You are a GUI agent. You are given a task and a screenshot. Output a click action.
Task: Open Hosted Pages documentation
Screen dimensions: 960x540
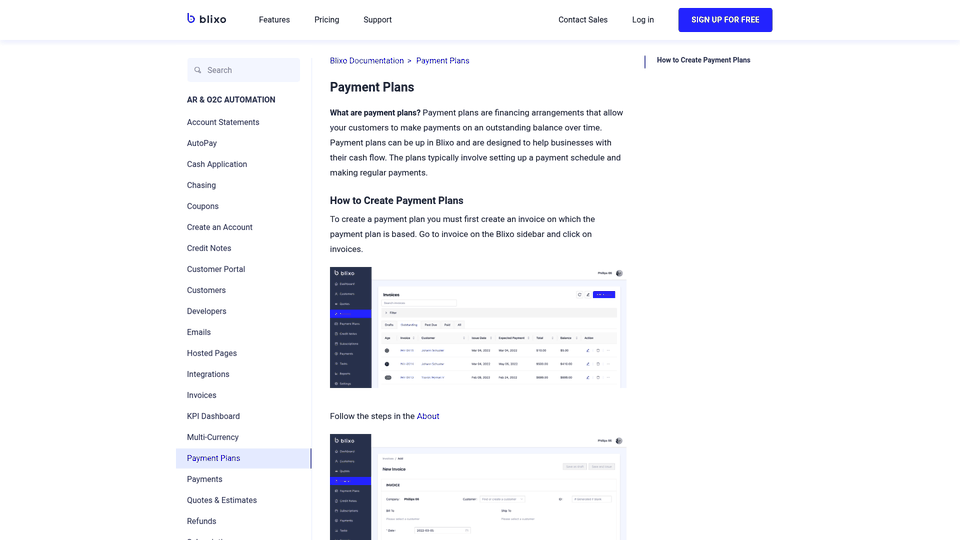(x=211, y=353)
